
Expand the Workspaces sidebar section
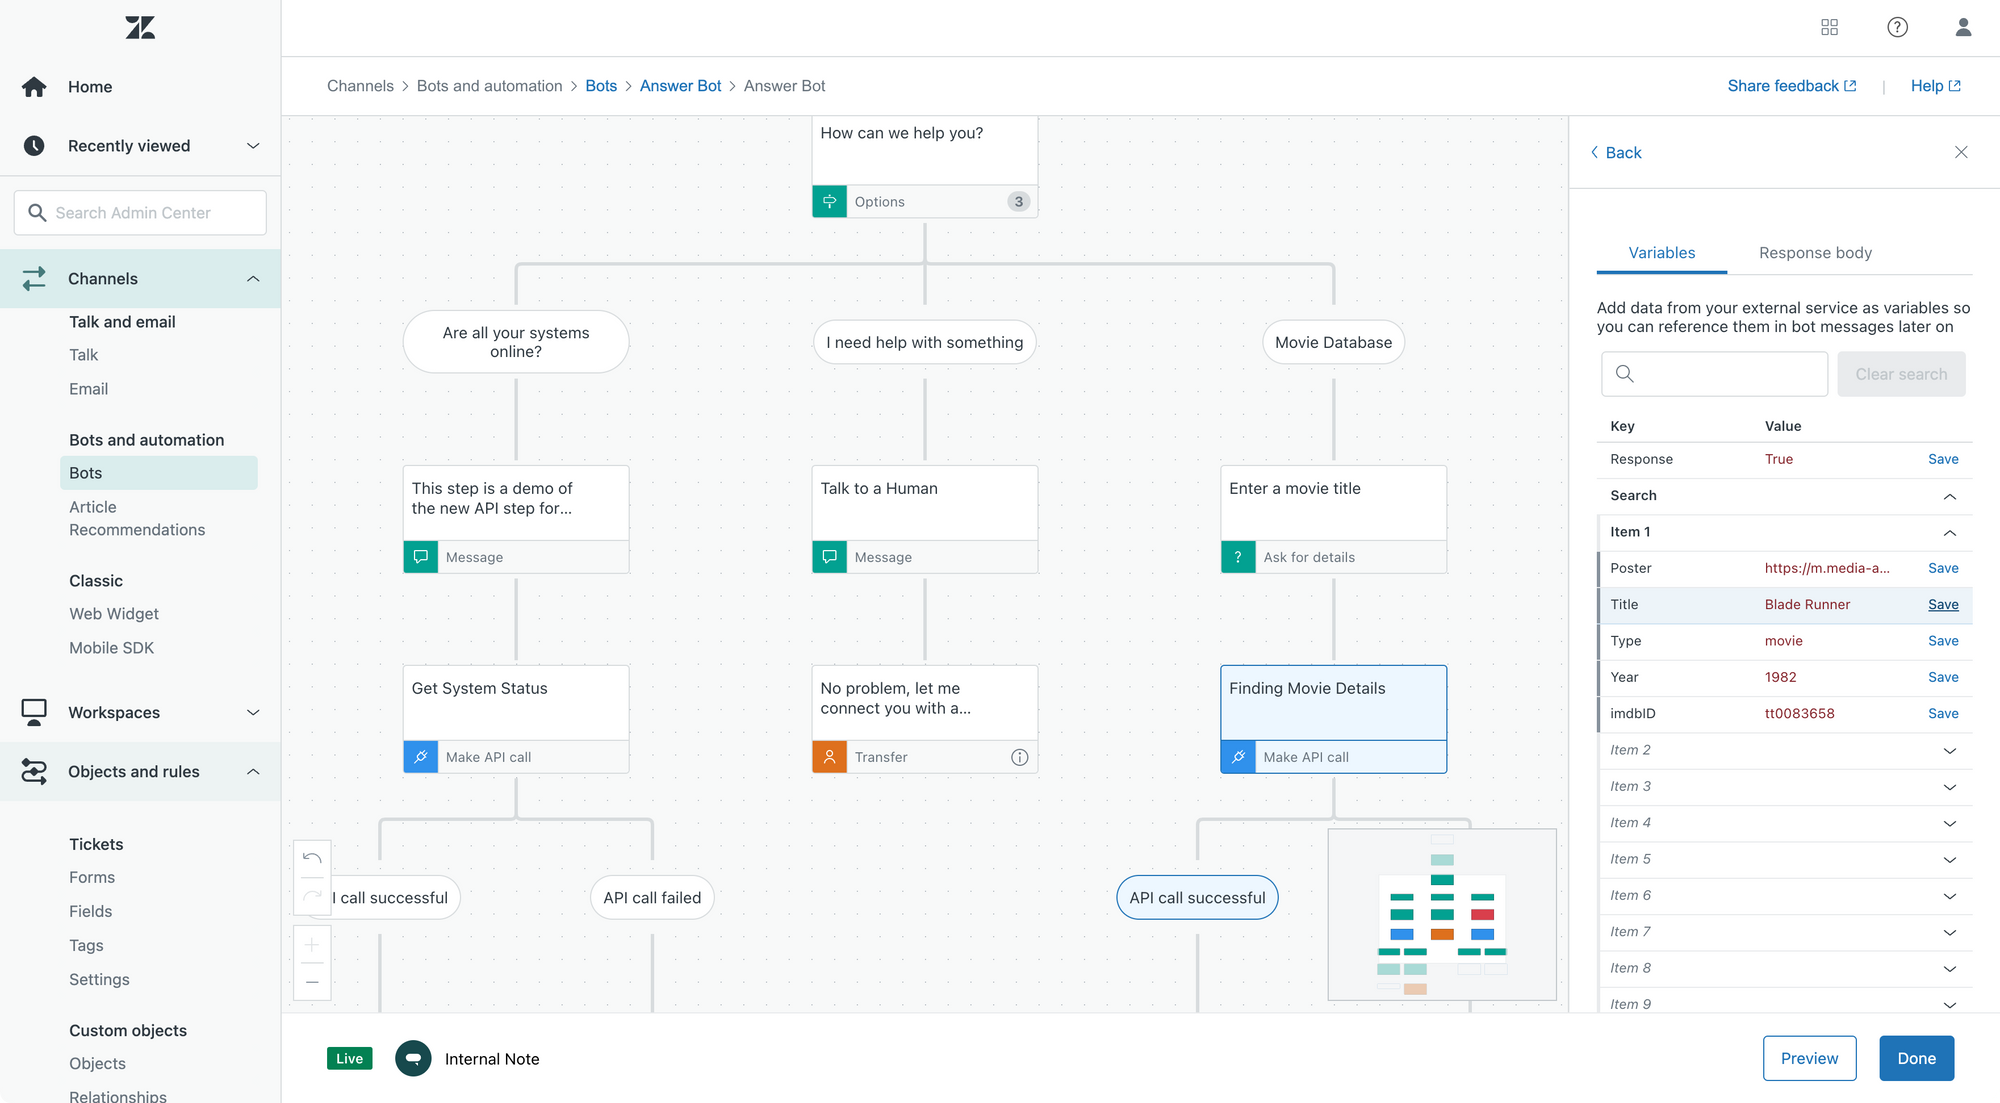click(253, 712)
